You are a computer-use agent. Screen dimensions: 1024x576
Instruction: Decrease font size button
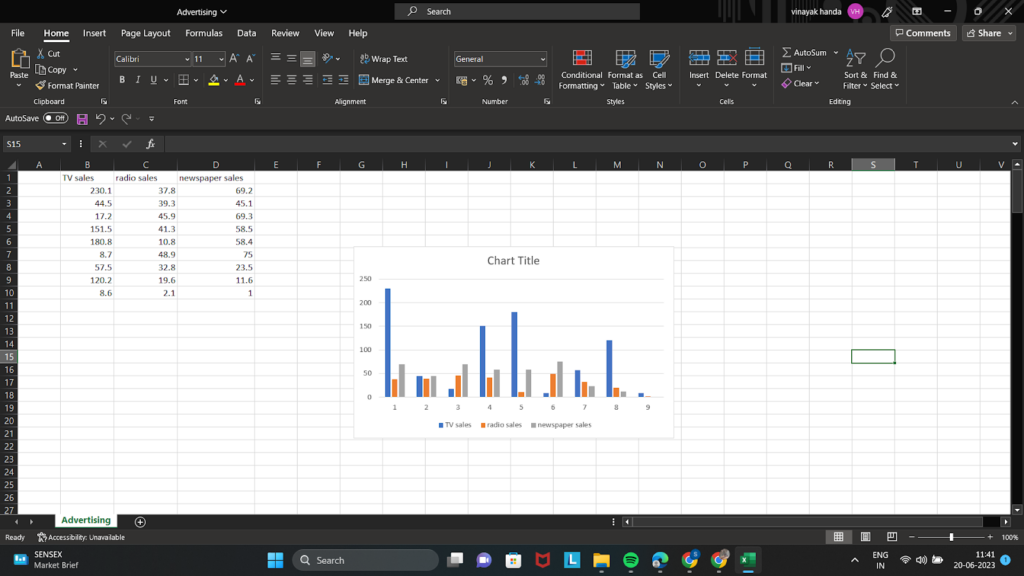(x=250, y=59)
